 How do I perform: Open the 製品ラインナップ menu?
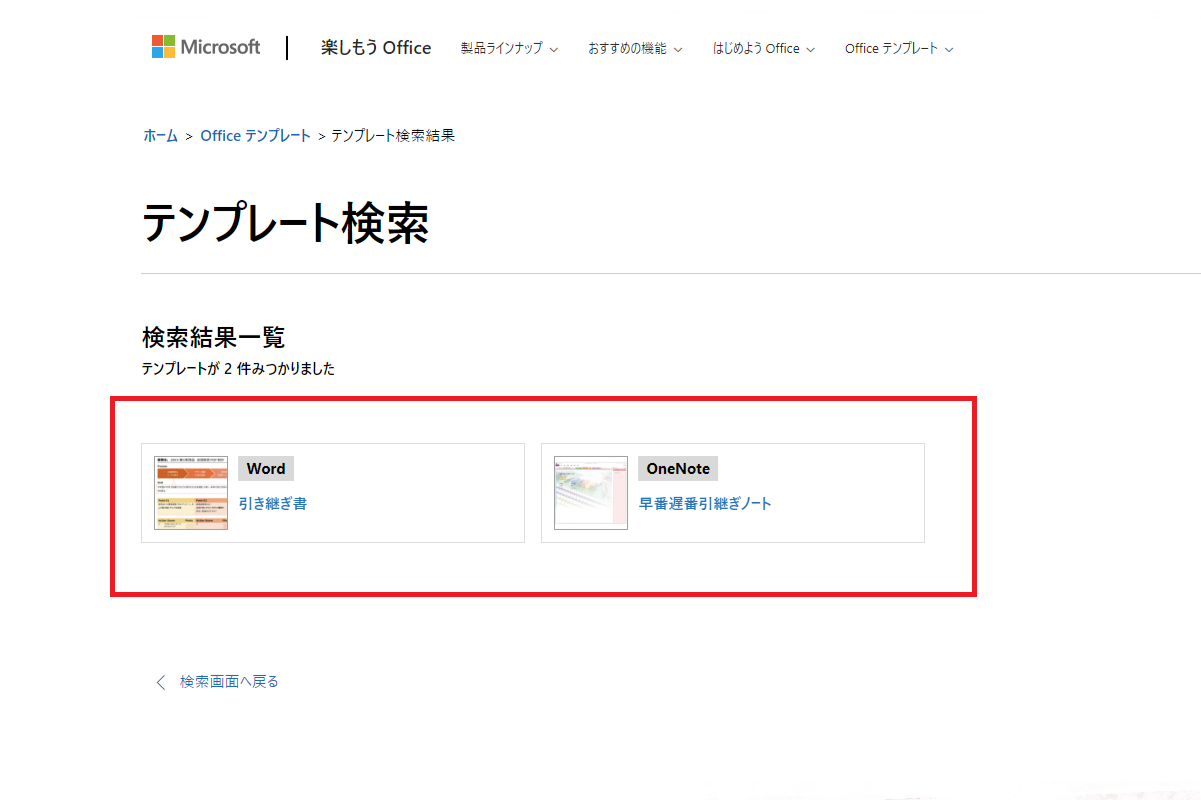click(x=502, y=48)
